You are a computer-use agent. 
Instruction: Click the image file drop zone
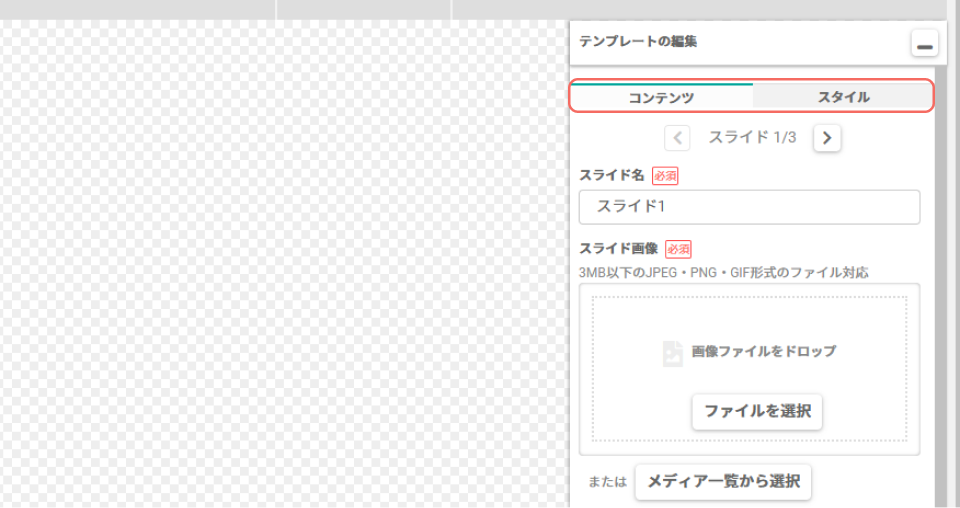(x=749, y=368)
